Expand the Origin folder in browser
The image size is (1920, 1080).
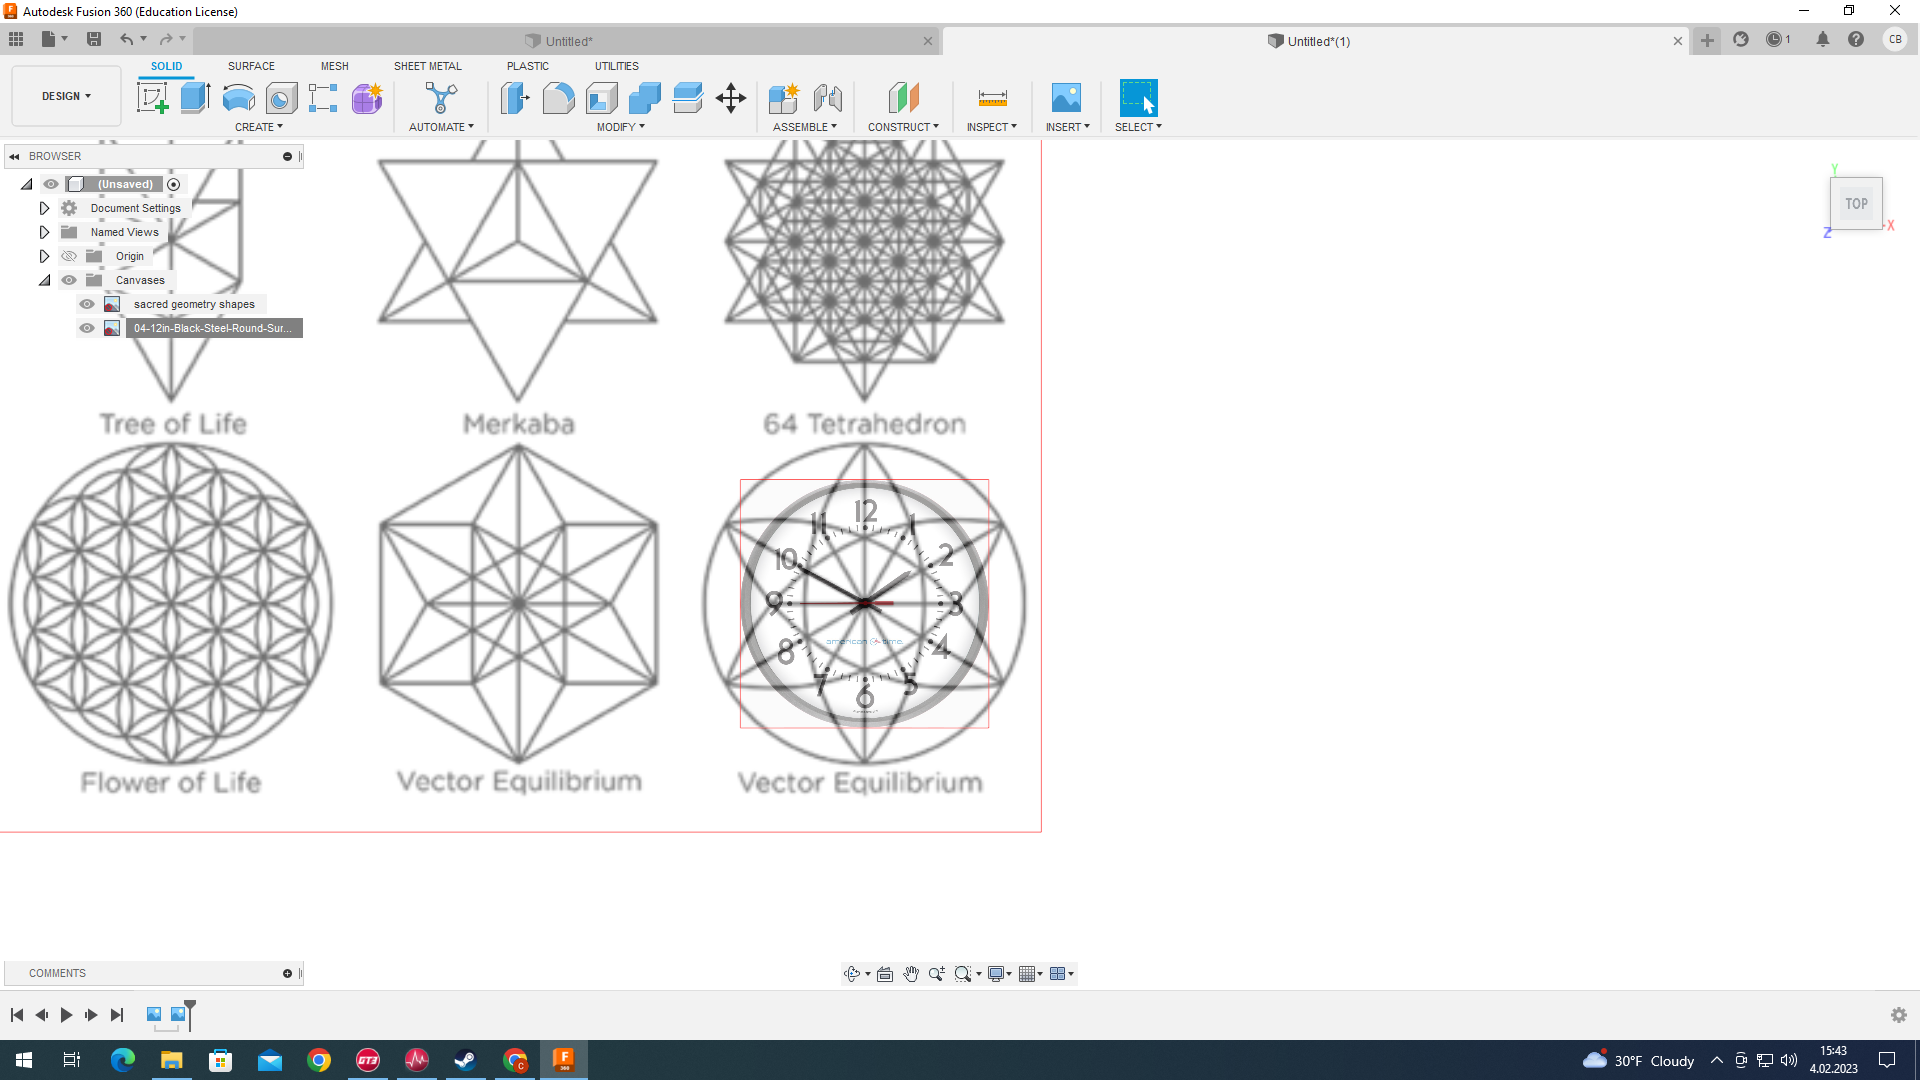[44, 256]
